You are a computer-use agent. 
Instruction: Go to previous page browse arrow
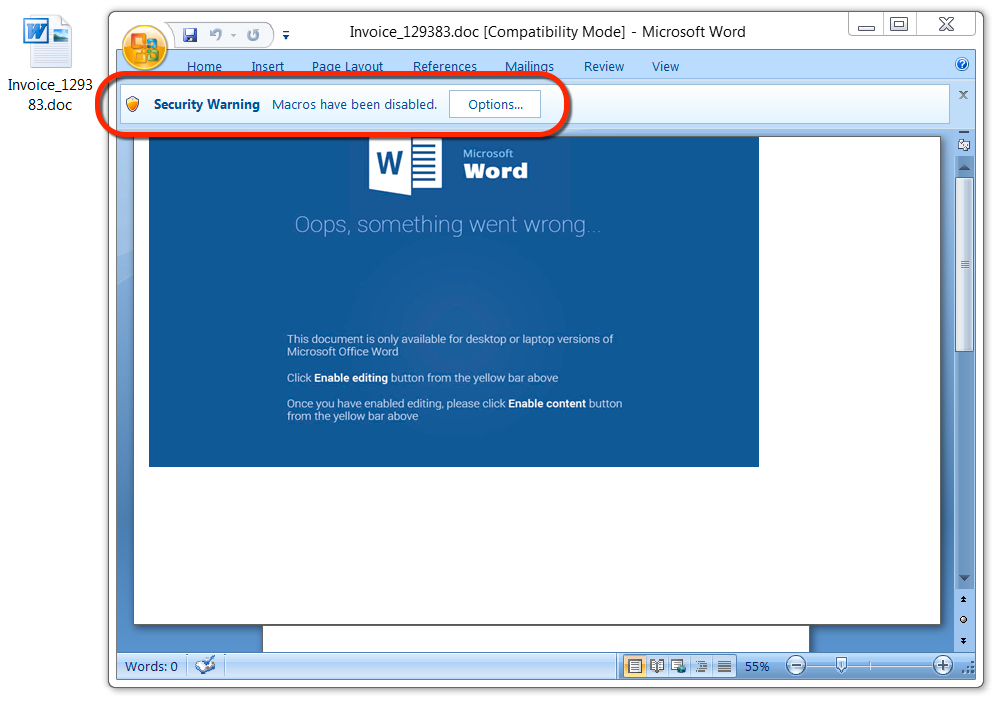click(x=963, y=599)
